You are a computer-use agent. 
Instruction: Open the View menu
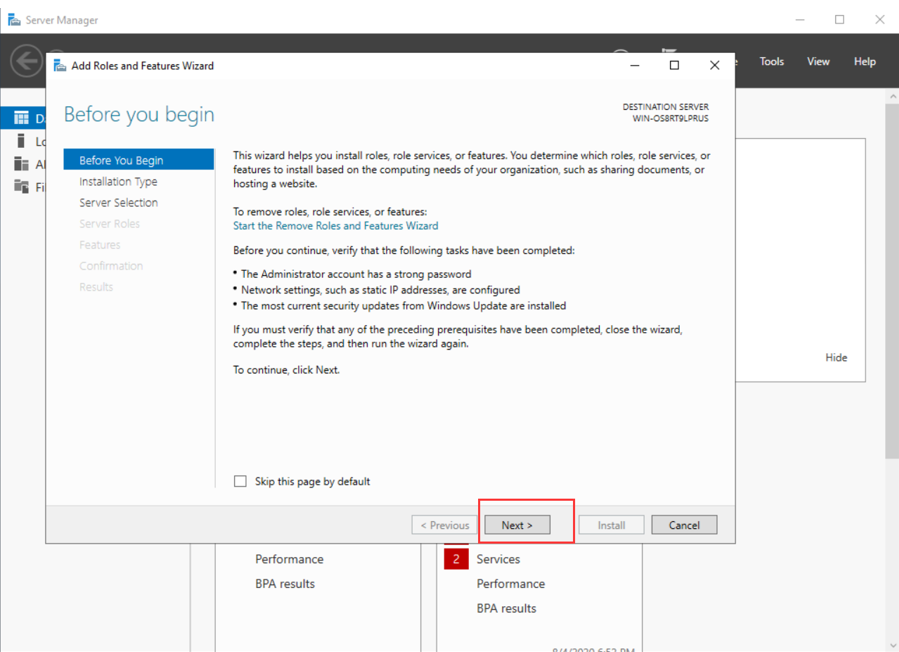(x=818, y=61)
